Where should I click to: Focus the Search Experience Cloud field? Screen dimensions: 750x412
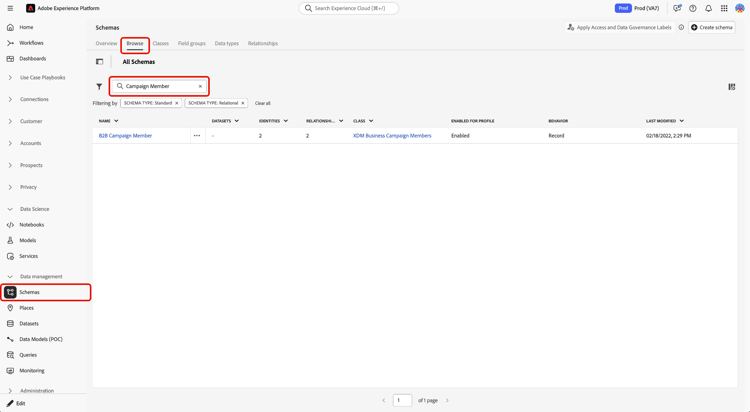(349, 8)
